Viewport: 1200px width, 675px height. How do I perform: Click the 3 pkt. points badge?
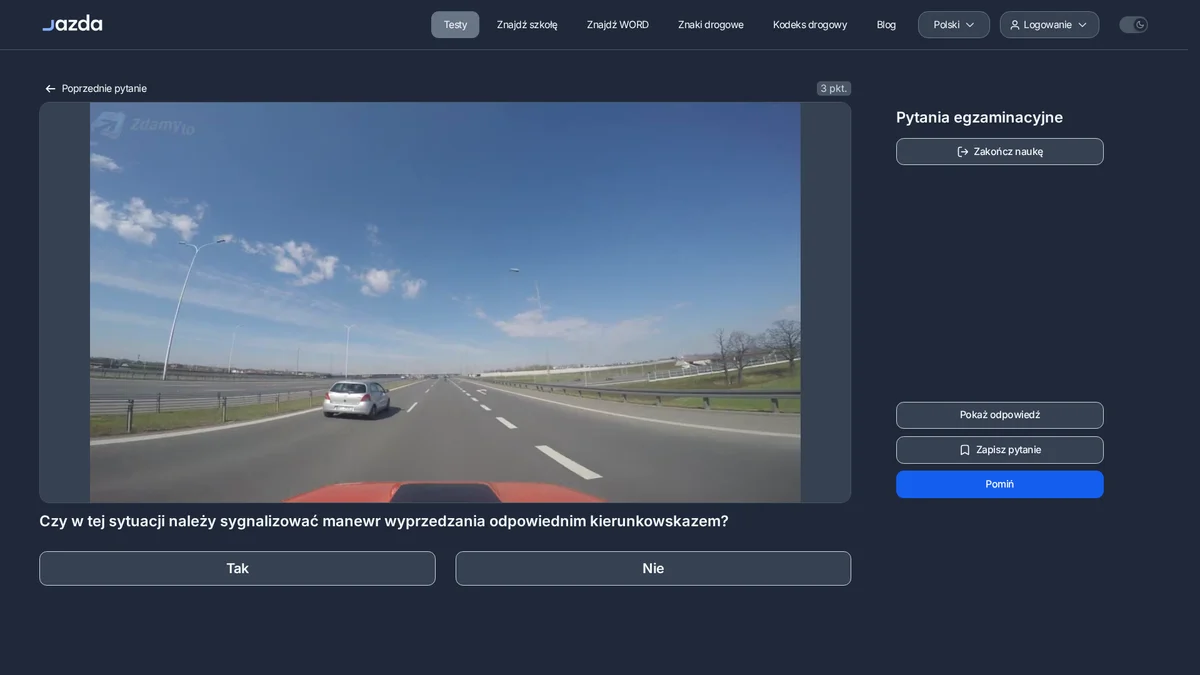834,89
